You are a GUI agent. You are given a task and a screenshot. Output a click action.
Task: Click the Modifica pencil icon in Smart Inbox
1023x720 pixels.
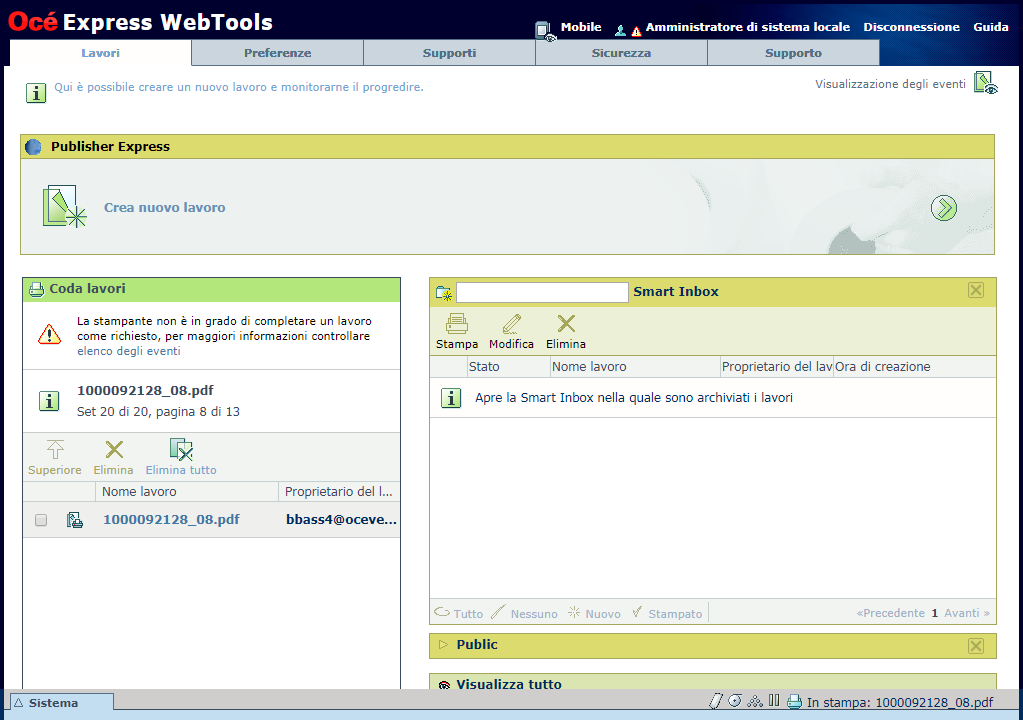tap(512, 323)
